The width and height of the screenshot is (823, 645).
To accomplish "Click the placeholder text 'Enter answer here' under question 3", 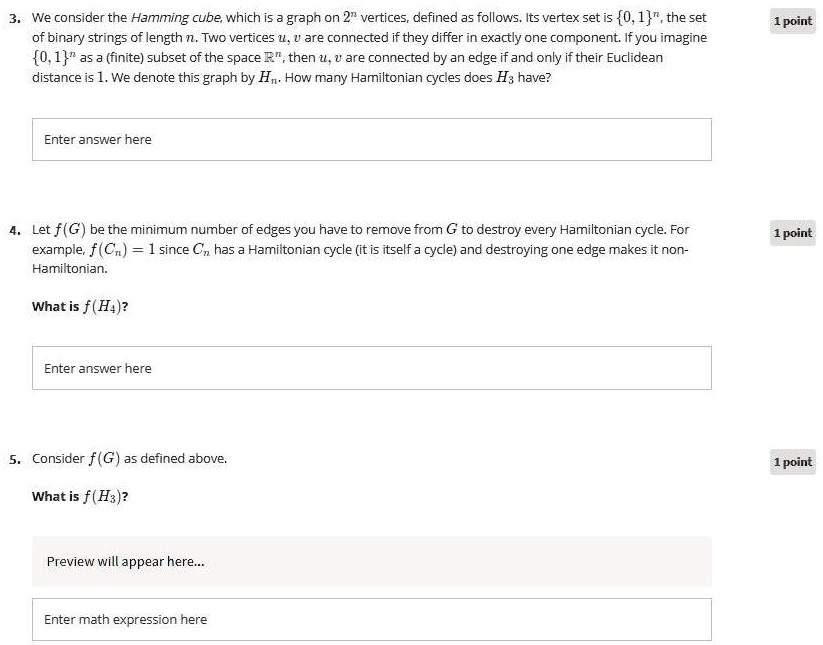I will point(98,139).
